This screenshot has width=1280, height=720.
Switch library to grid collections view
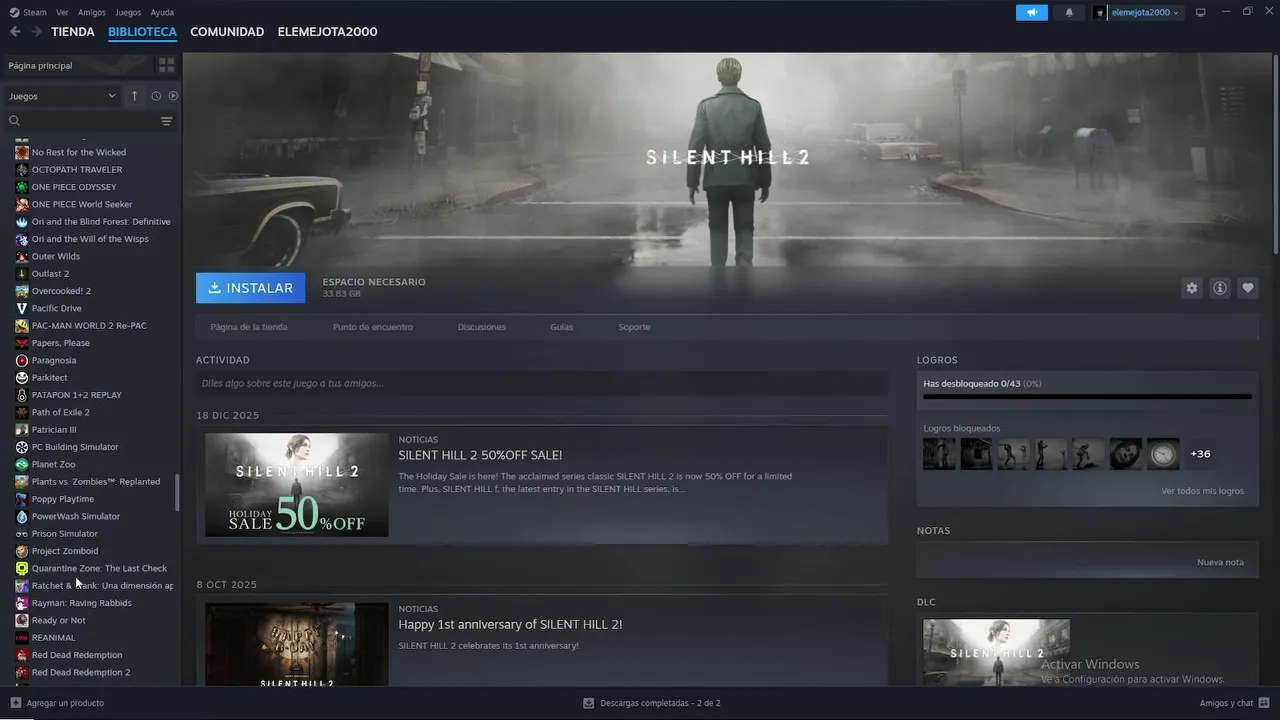(166, 65)
